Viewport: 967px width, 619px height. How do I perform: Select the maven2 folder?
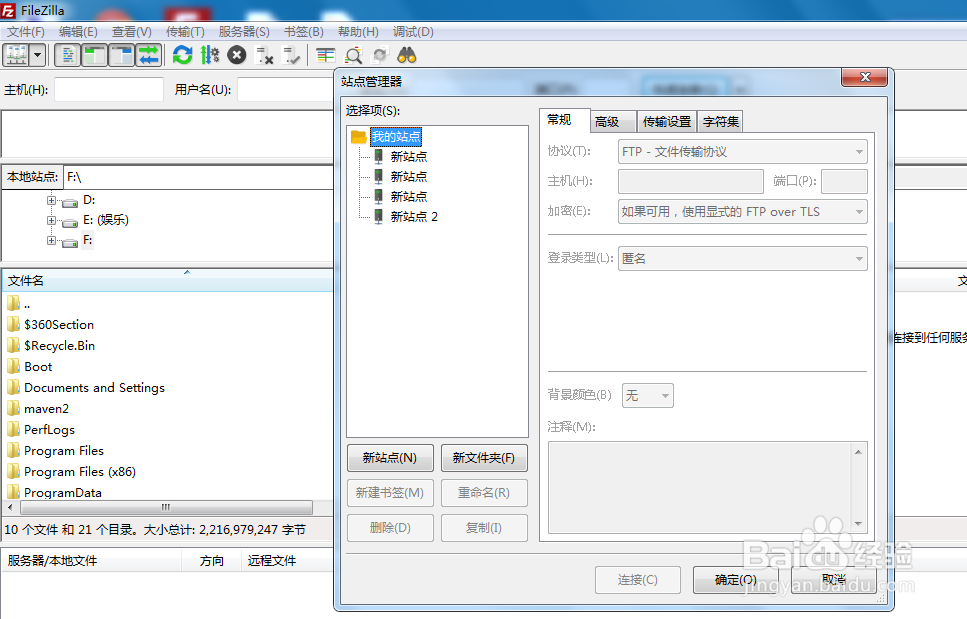pyautogui.click(x=46, y=409)
